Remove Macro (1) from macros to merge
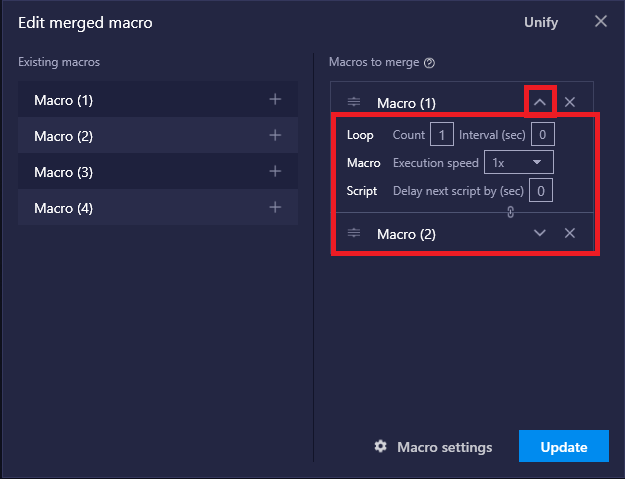Screen dimensions: 625x479 570,102
